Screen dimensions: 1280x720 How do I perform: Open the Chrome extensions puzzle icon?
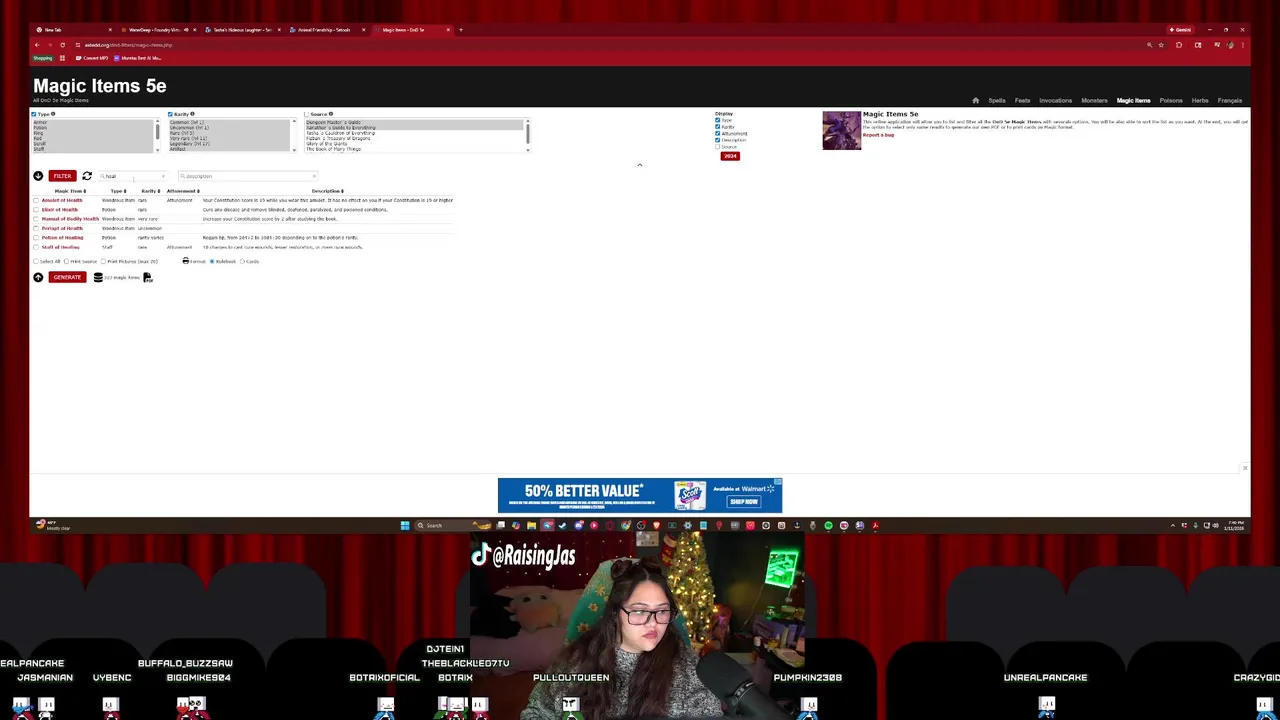tap(1179, 45)
